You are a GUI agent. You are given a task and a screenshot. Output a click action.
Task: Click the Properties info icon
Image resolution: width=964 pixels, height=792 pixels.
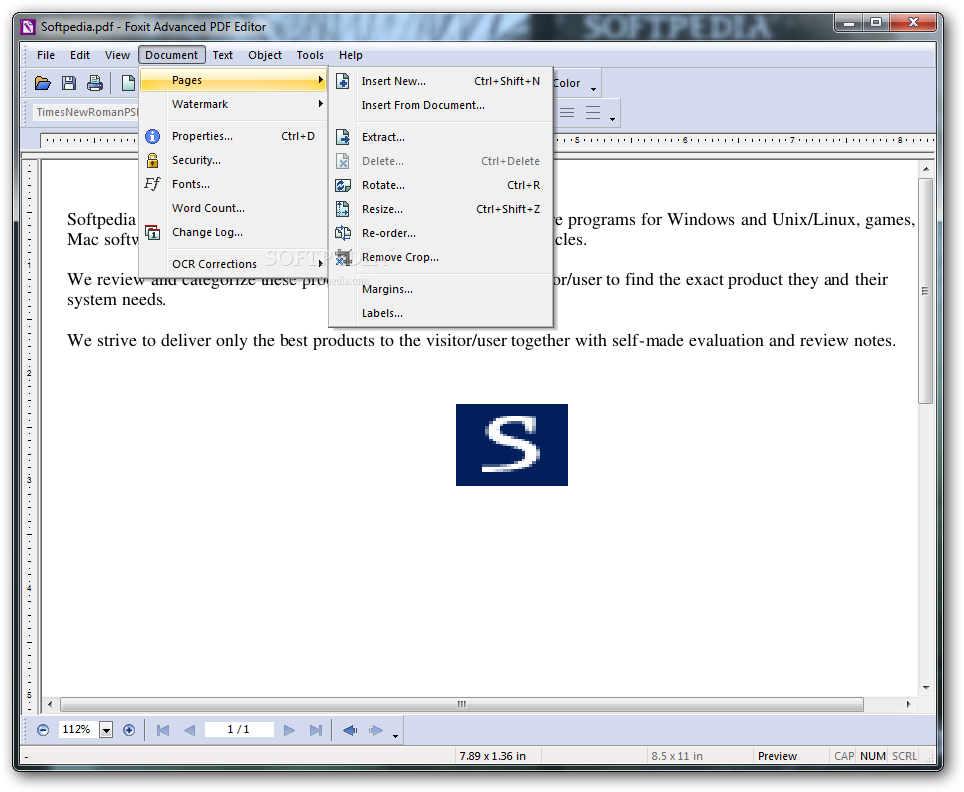click(x=152, y=137)
